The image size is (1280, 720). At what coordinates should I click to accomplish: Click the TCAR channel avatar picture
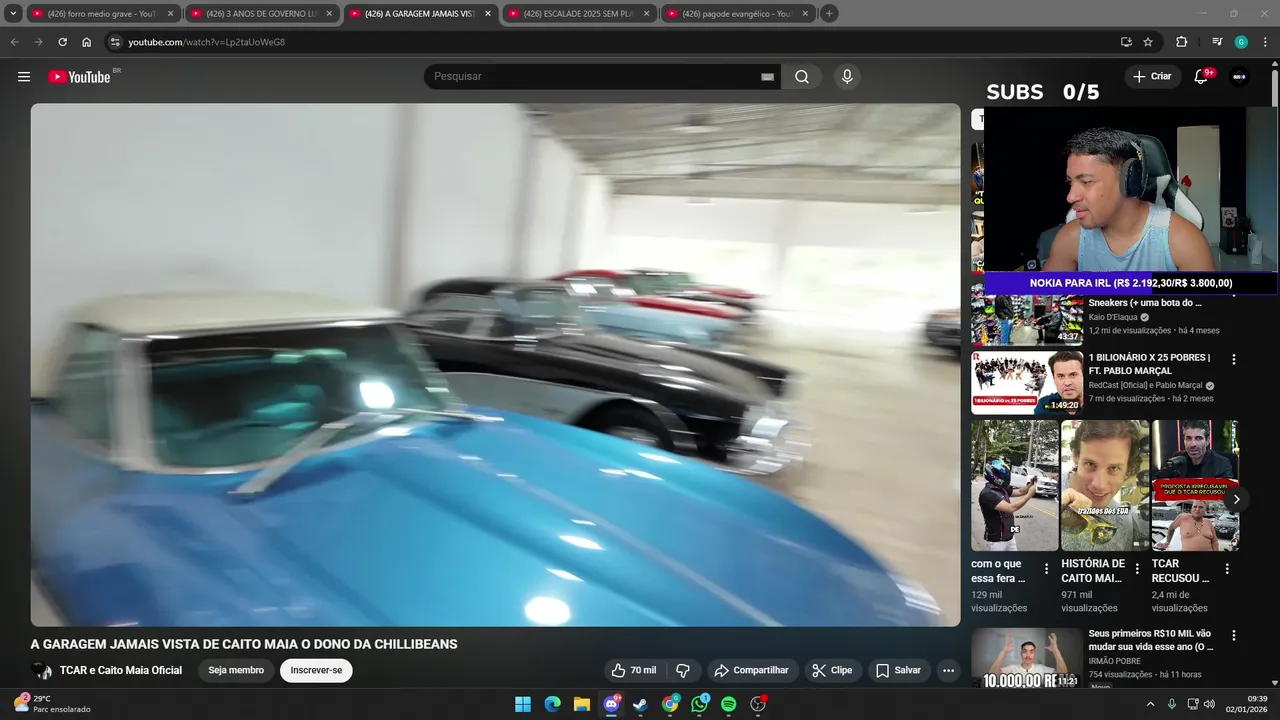[41, 670]
